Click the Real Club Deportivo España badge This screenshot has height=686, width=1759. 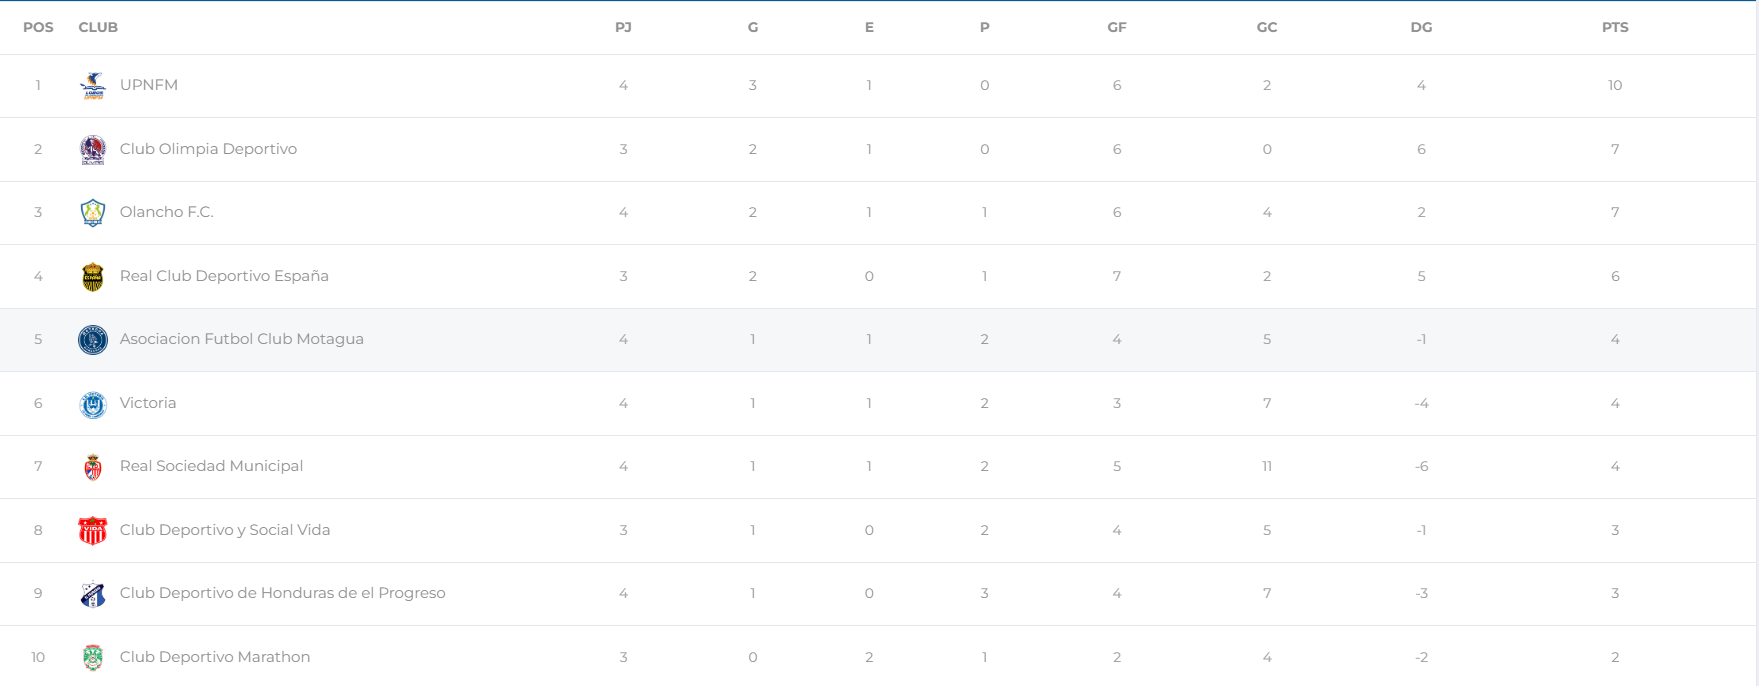click(x=93, y=277)
